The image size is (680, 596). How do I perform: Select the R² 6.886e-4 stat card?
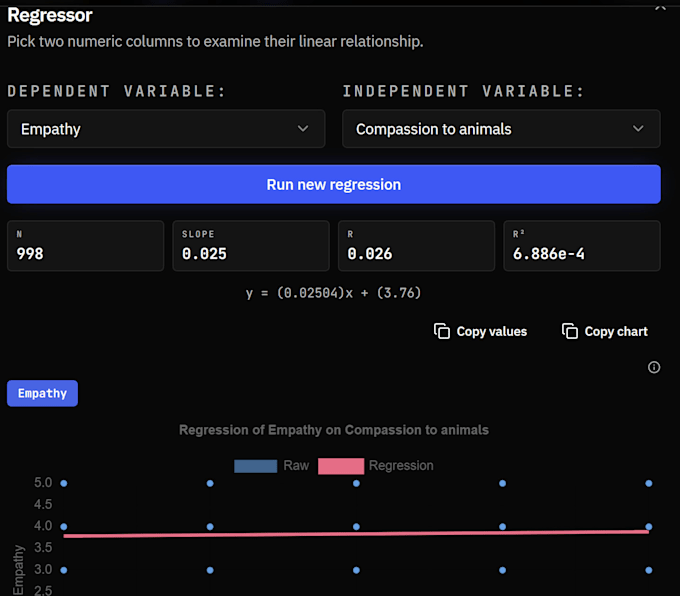pos(582,246)
